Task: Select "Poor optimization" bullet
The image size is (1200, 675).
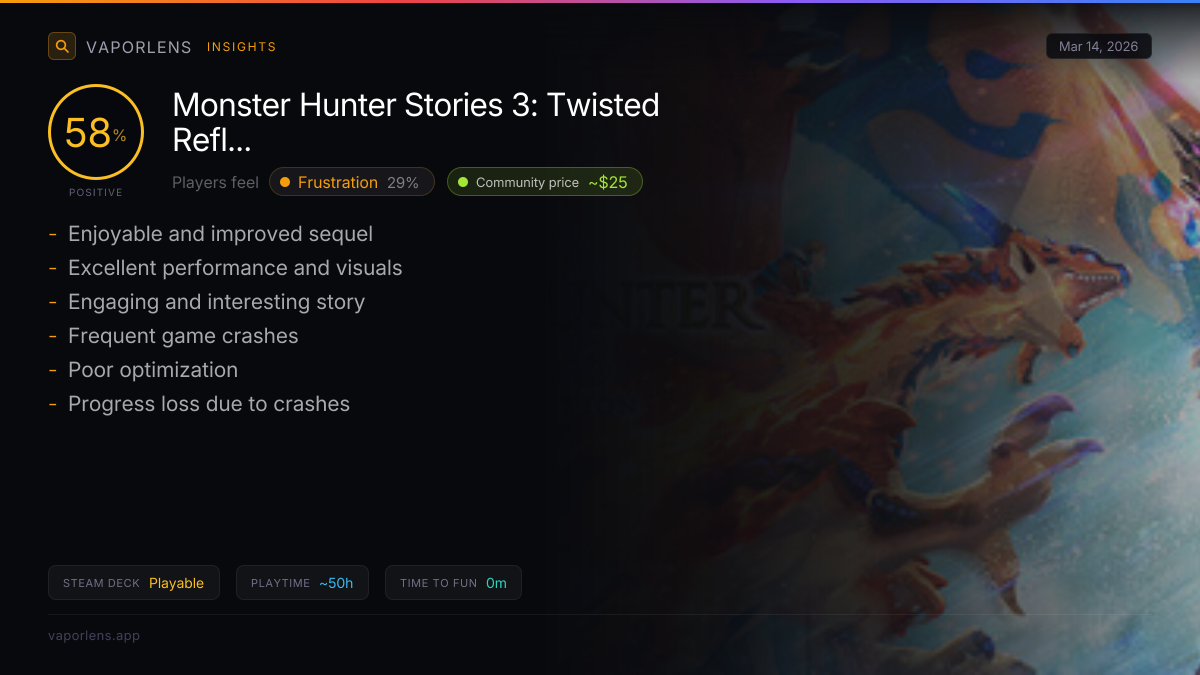Action: pyautogui.click(x=153, y=370)
